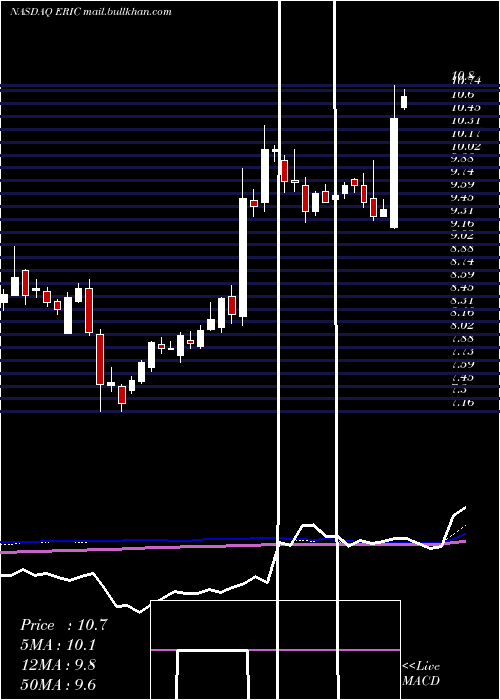Click the 7.59 price axis label
This screenshot has height=700, width=500.
click(x=465, y=365)
